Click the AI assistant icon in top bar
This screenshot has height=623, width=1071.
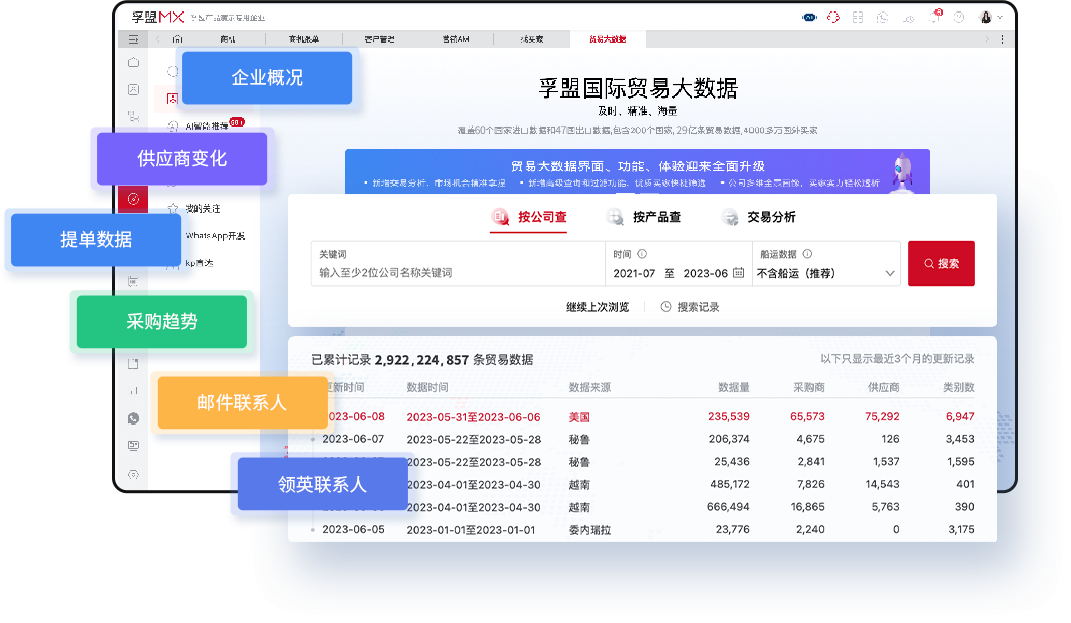[808, 17]
